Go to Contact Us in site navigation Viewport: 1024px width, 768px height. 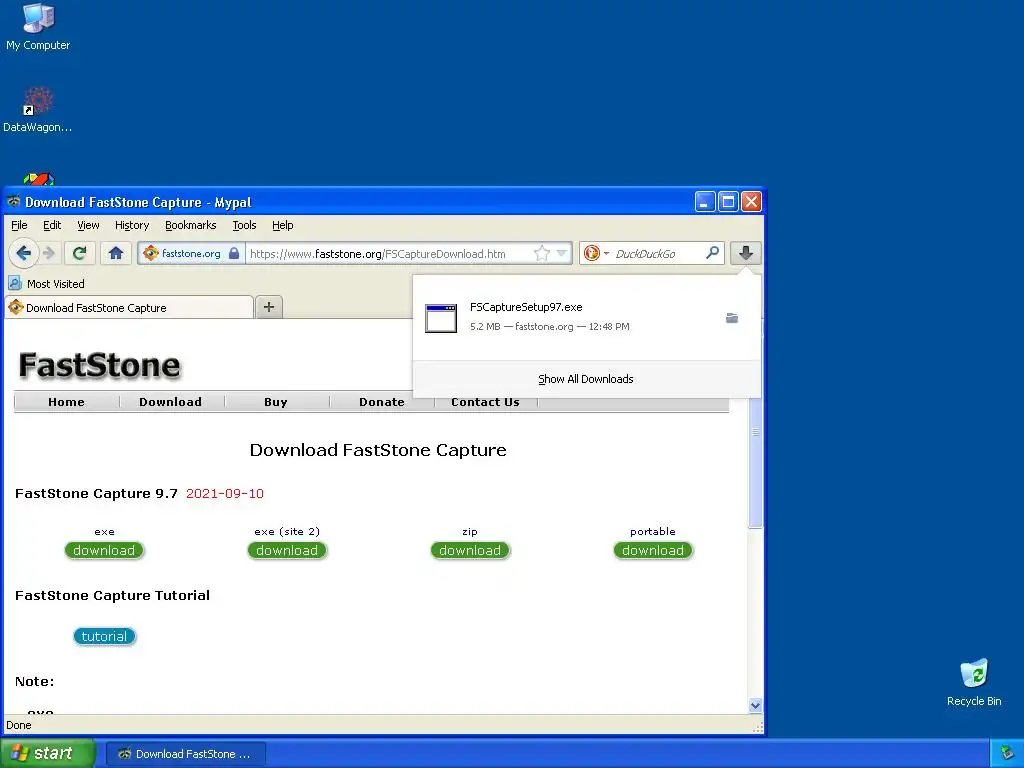(485, 402)
